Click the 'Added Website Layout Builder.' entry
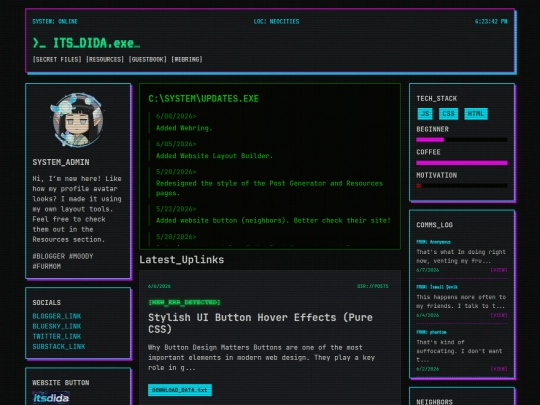Screen dimensions: 540x405 pyautogui.click(x=214, y=156)
